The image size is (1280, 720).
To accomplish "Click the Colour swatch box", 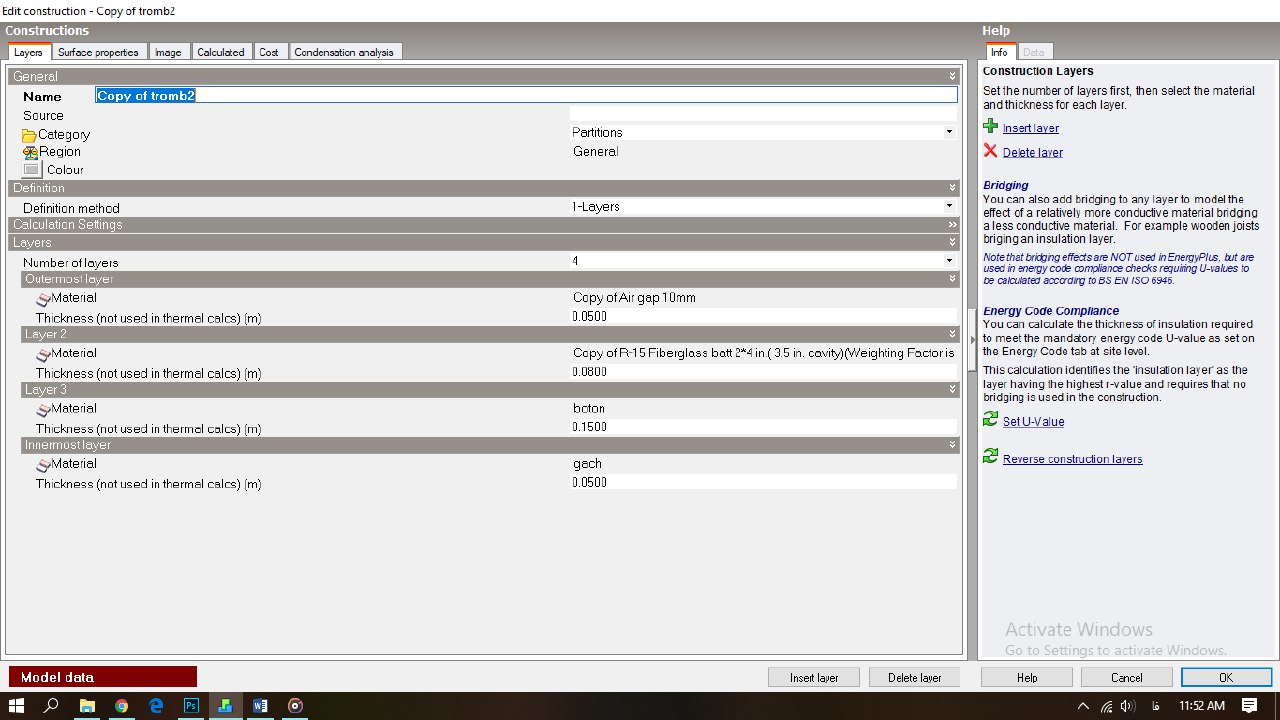I will [32, 169].
